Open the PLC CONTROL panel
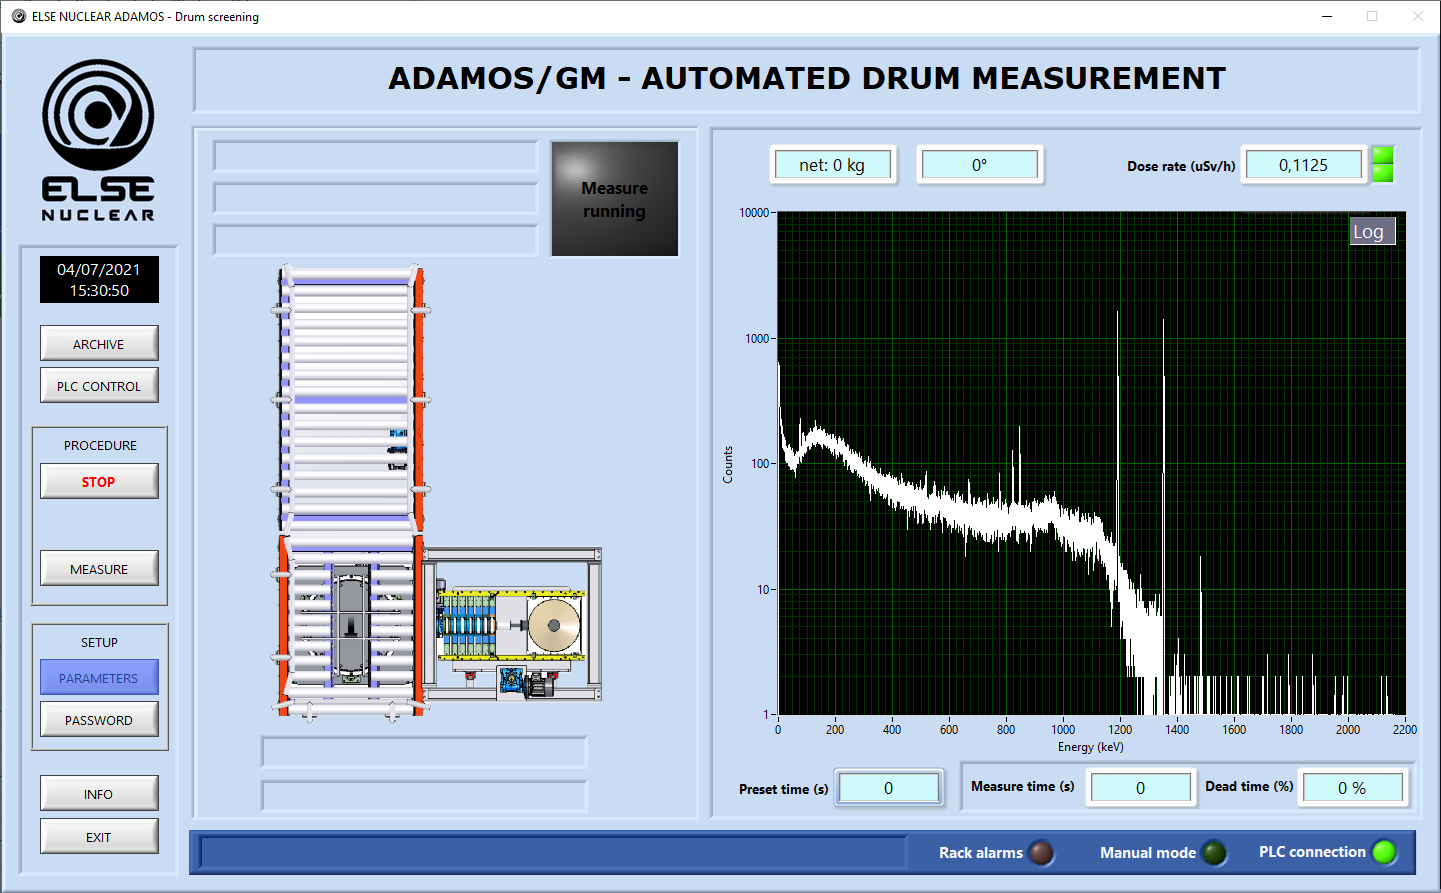This screenshot has height=893, width=1441. [x=99, y=386]
